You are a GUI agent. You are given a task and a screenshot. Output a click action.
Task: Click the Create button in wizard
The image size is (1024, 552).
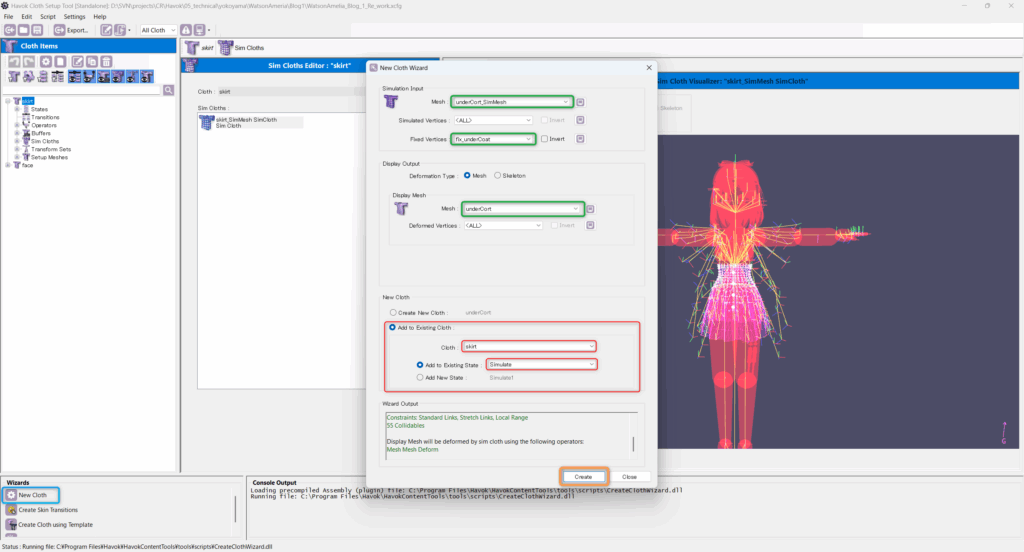click(582, 477)
